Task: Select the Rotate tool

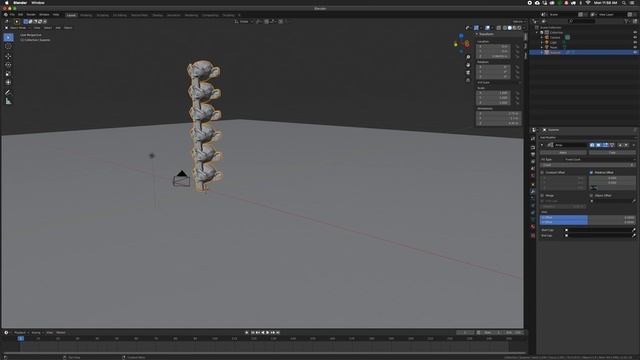Action: tap(8, 65)
